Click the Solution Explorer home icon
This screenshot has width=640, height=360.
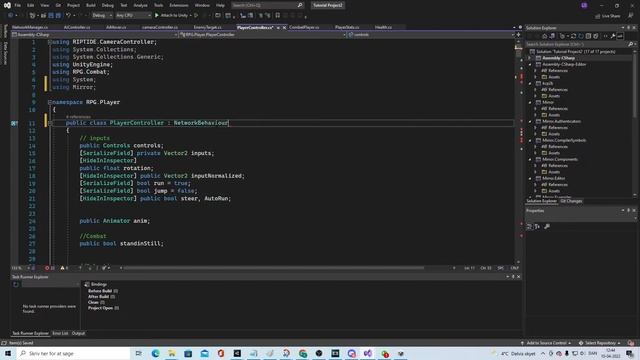pyautogui.click(x=544, y=36)
